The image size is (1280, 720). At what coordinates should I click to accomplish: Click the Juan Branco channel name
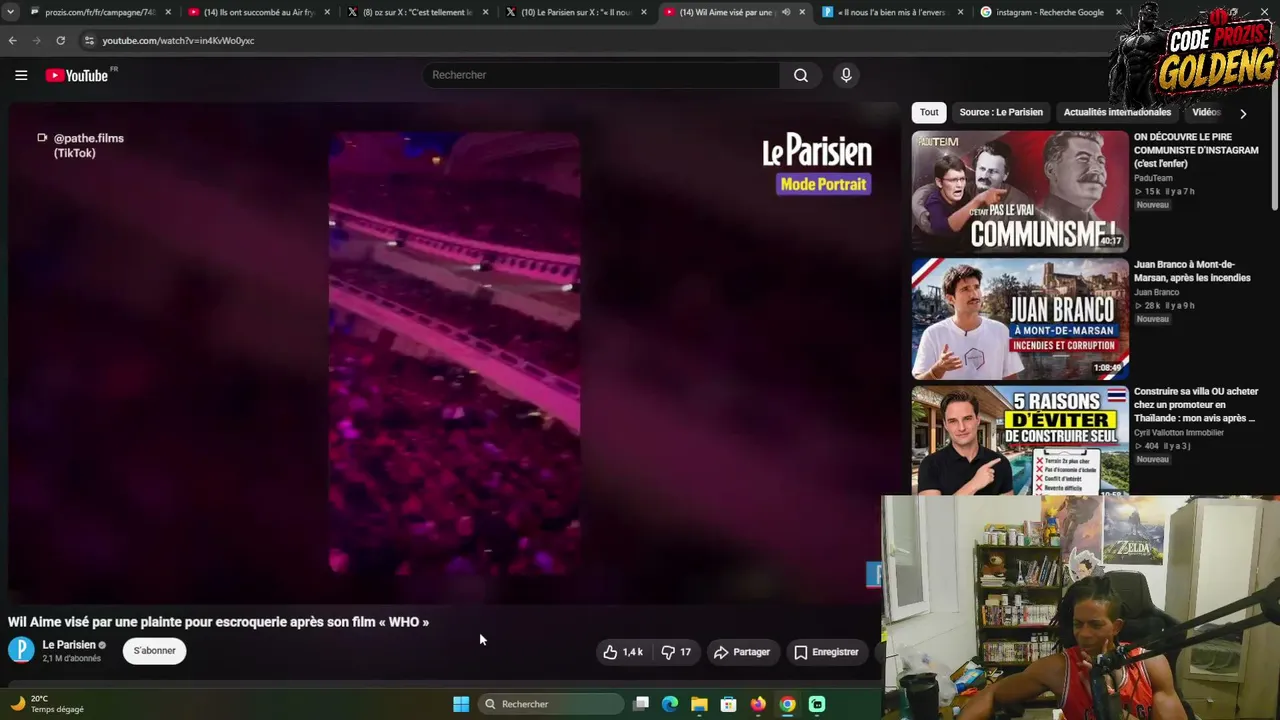point(1156,292)
